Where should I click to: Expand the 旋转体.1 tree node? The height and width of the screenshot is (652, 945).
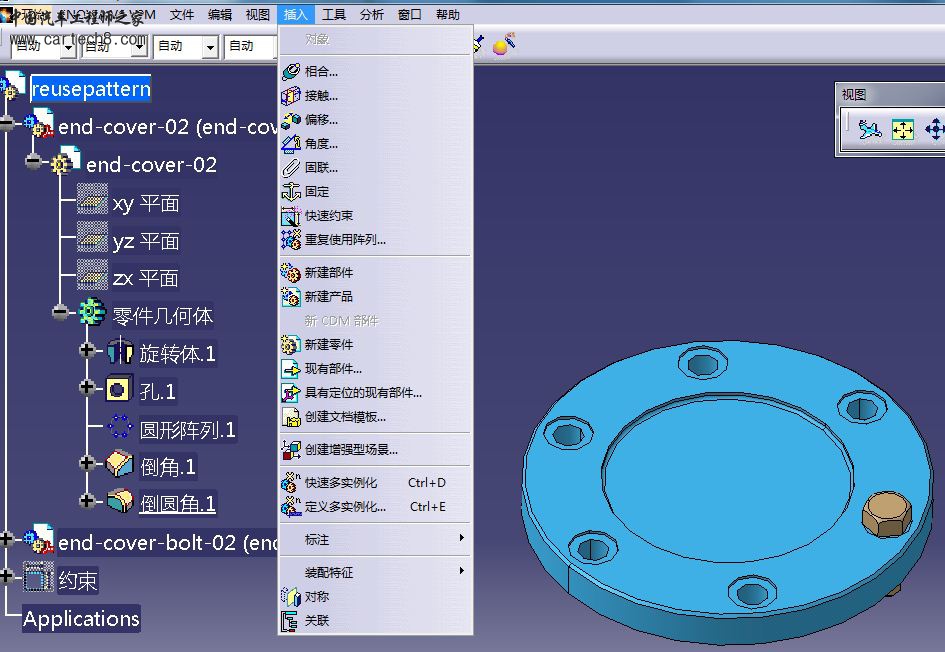click(88, 351)
